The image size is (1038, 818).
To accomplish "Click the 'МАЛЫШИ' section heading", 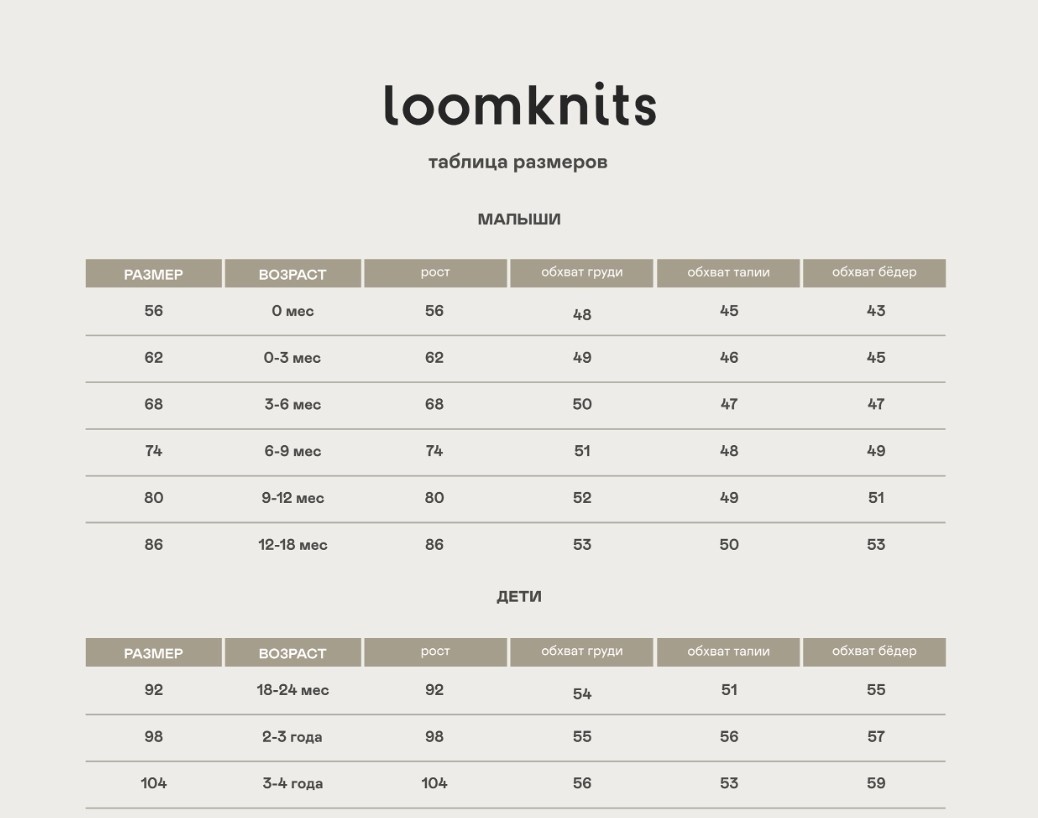I will click(519, 219).
